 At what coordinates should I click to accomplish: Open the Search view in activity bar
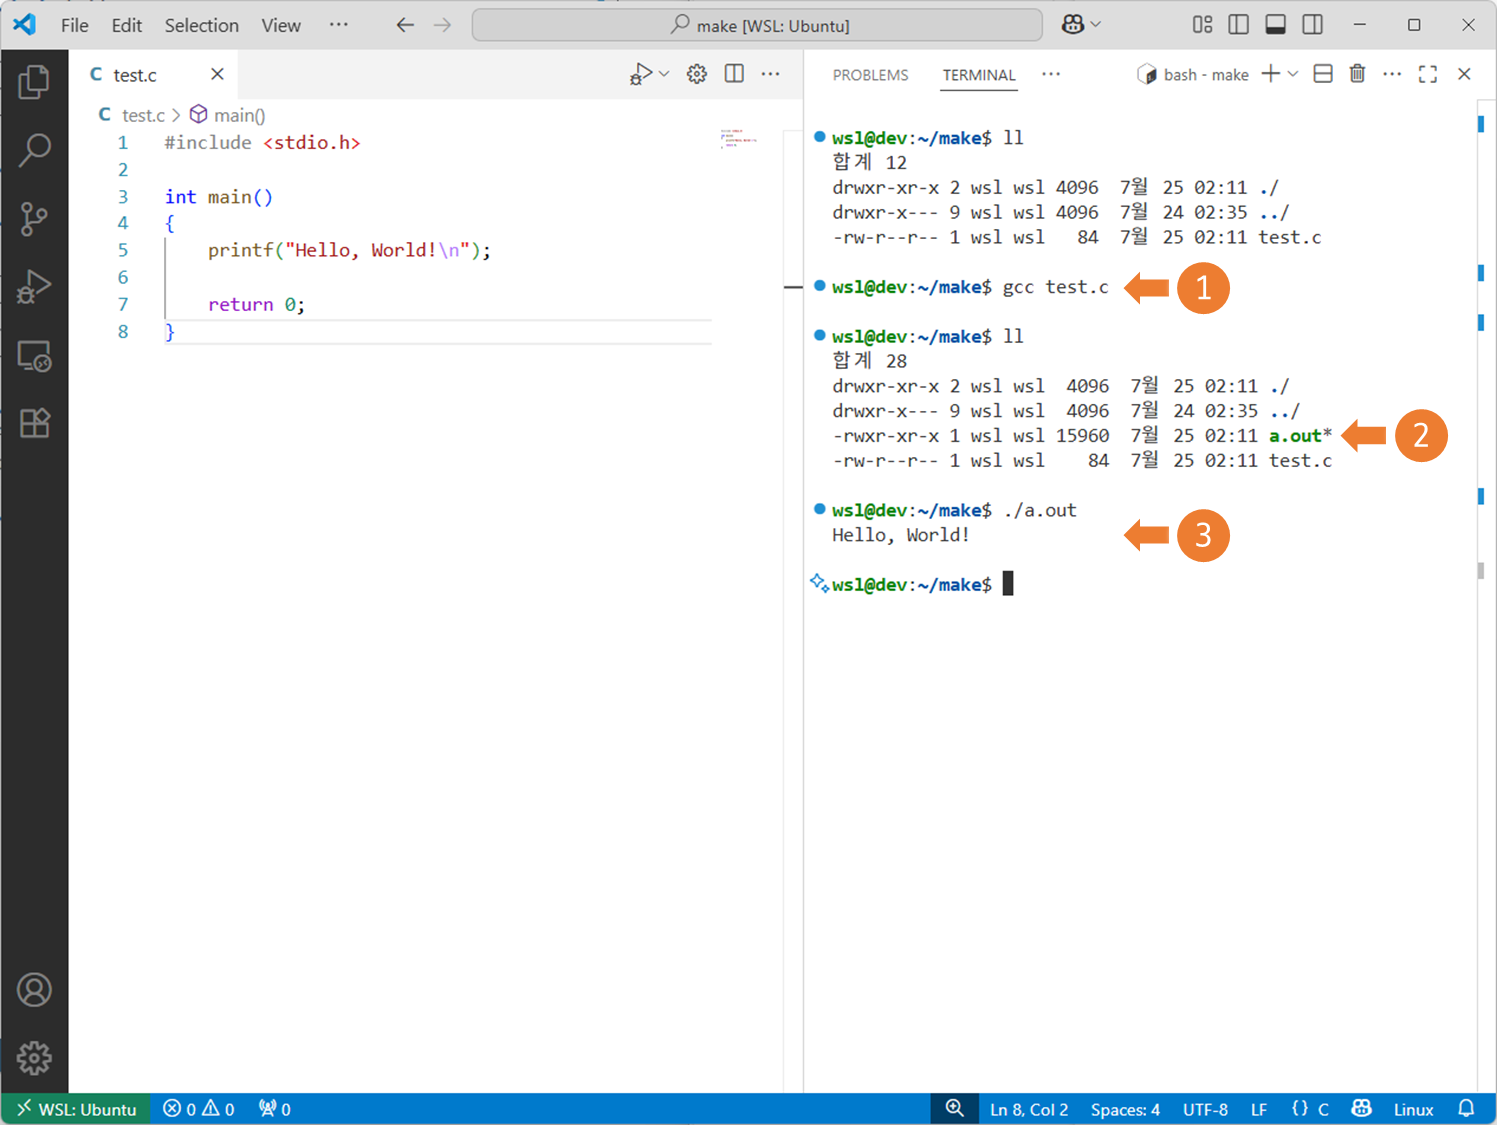pyautogui.click(x=34, y=150)
